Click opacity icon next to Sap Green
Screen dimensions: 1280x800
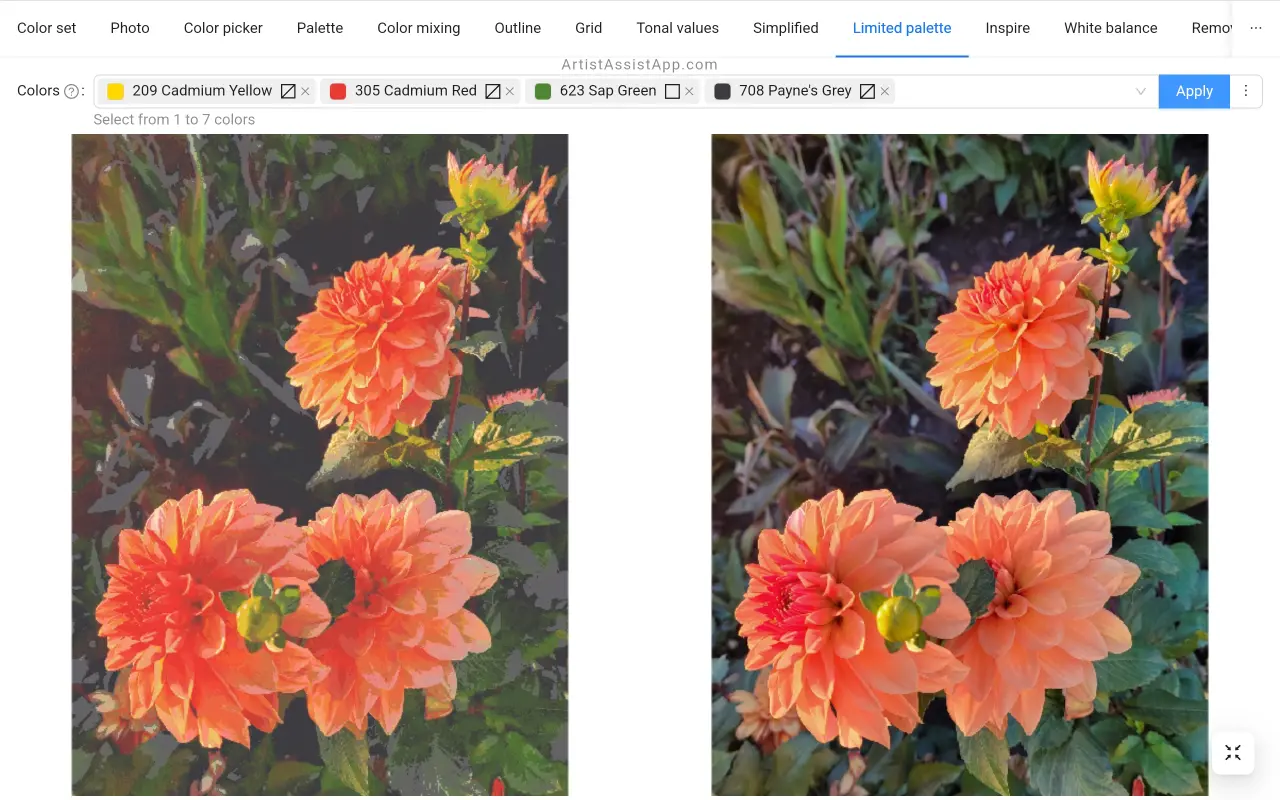coord(672,91)
